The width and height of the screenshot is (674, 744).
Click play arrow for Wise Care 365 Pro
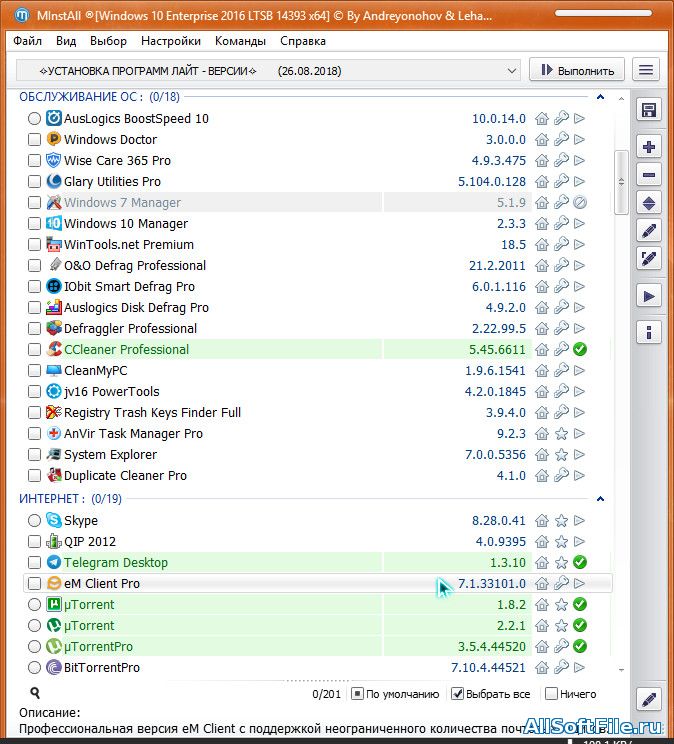[579, 160]
